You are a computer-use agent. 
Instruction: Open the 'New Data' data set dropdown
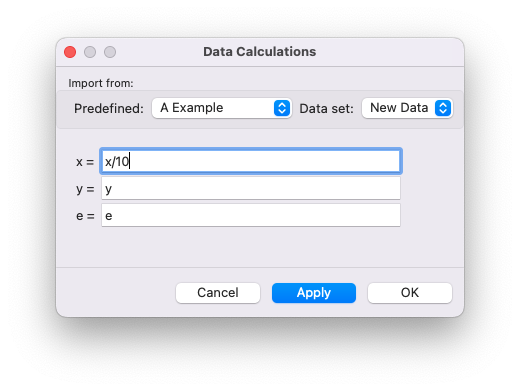(x=407, y=108)
